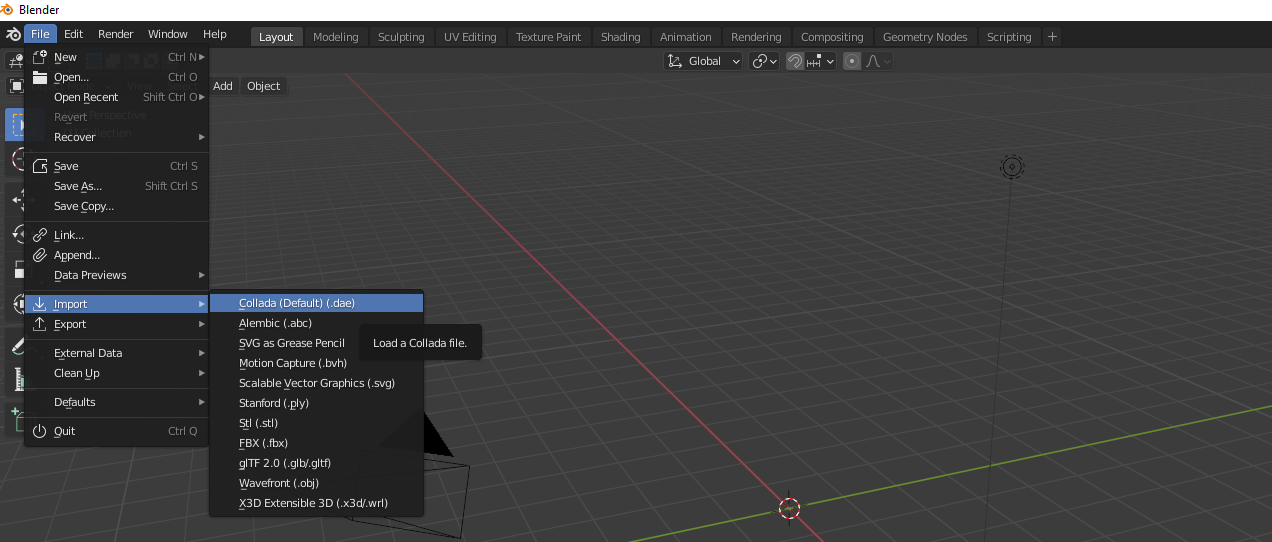1272x542 pixels.
Task: Switch to the Texture Paint workspace
Action: point(548,37)
